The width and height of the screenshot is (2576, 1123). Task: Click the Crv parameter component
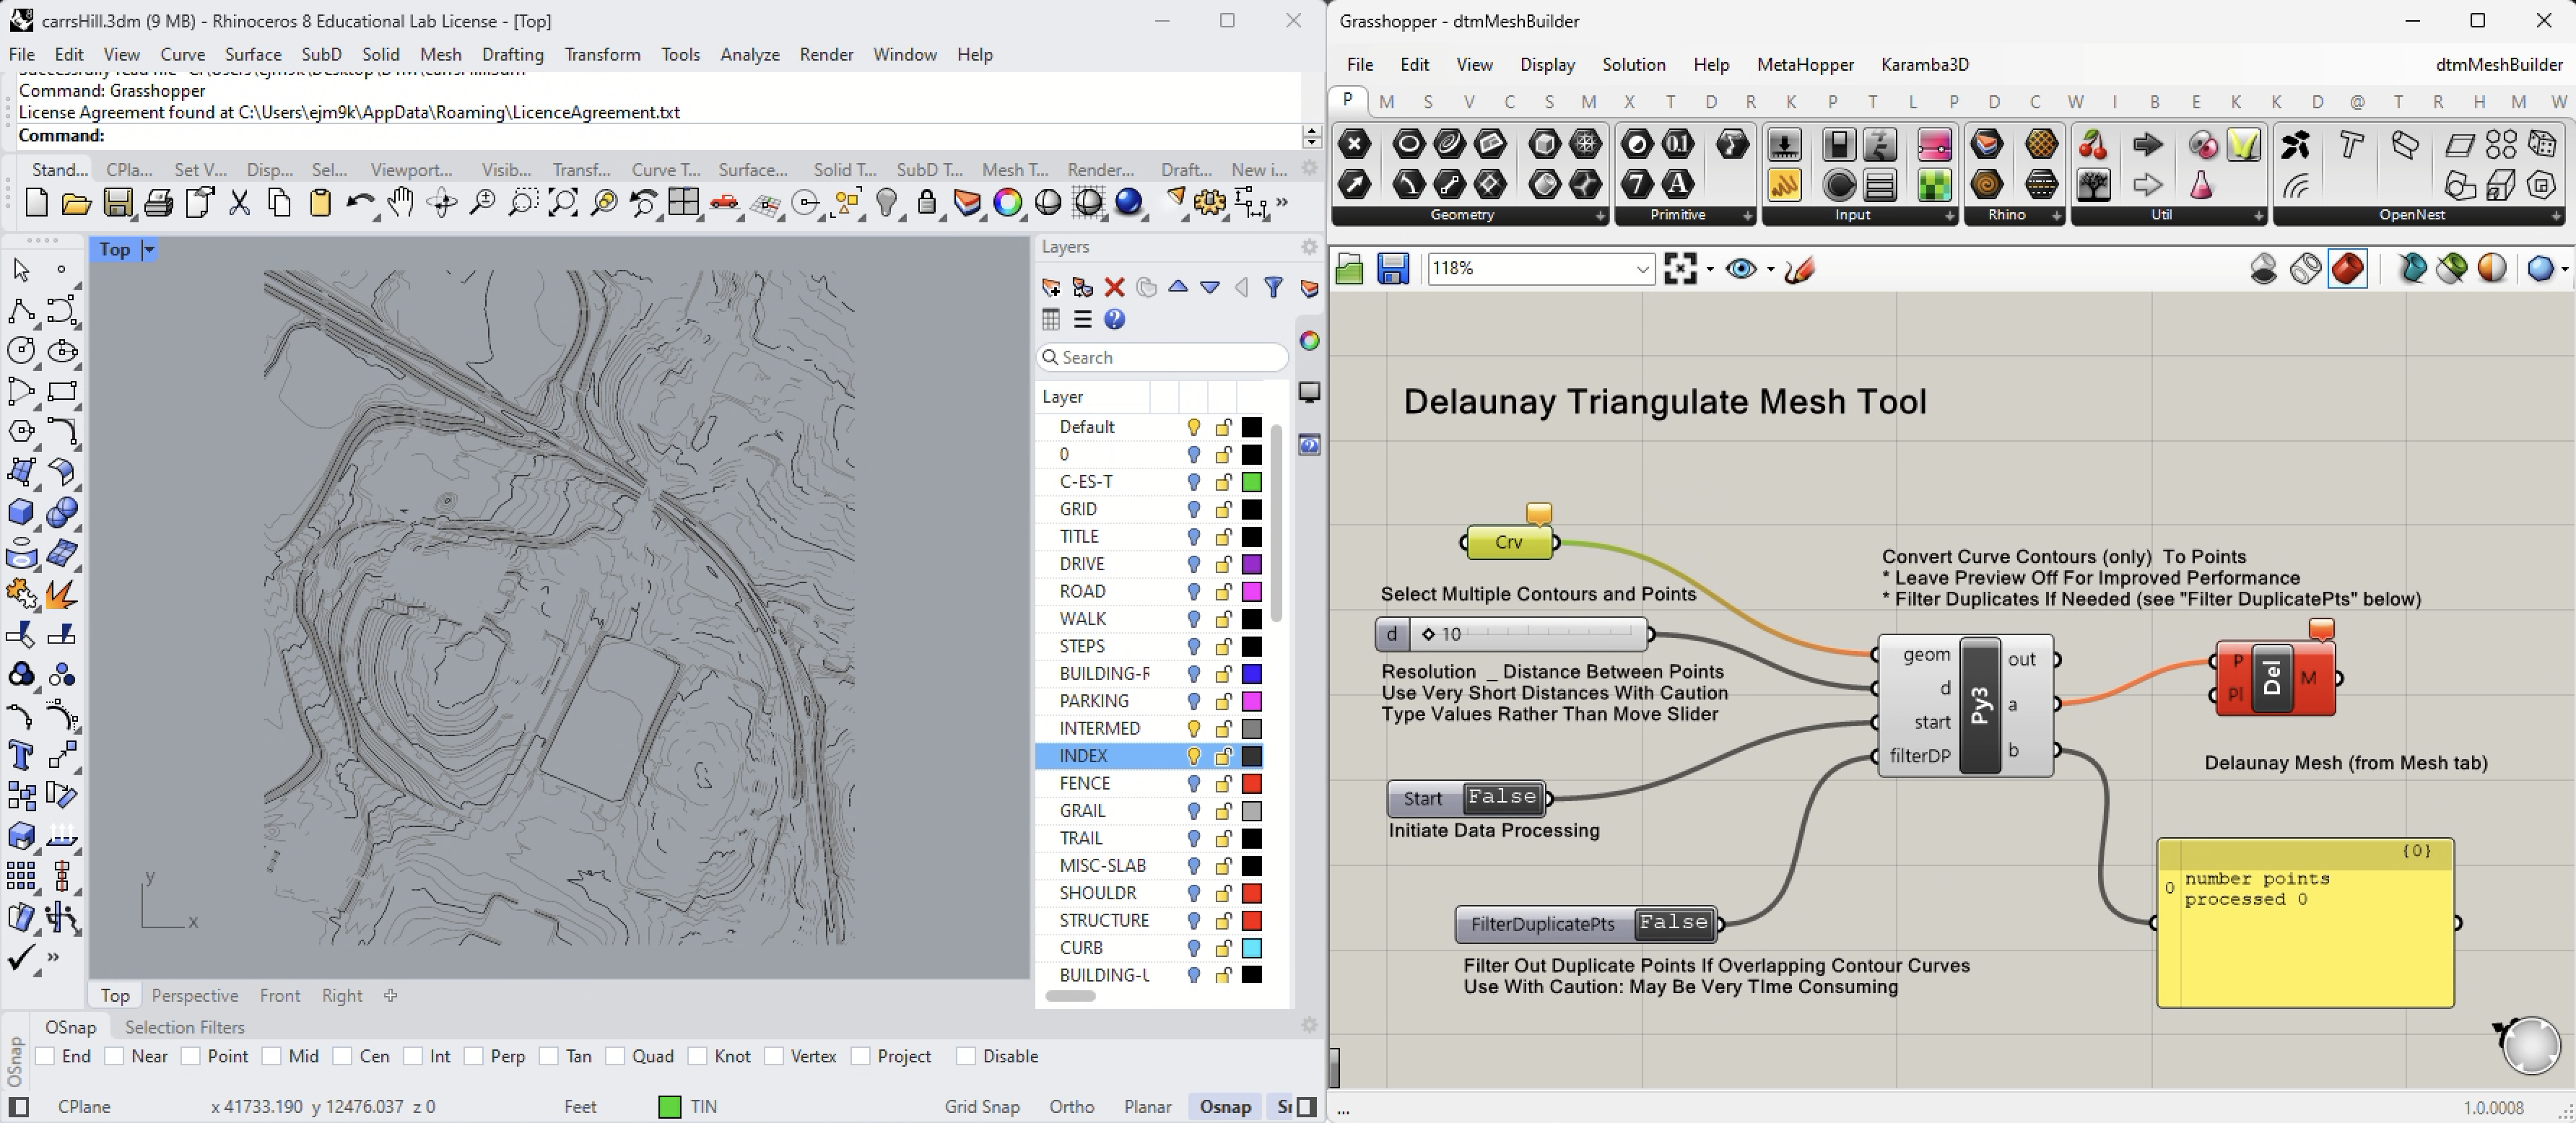1509,542
